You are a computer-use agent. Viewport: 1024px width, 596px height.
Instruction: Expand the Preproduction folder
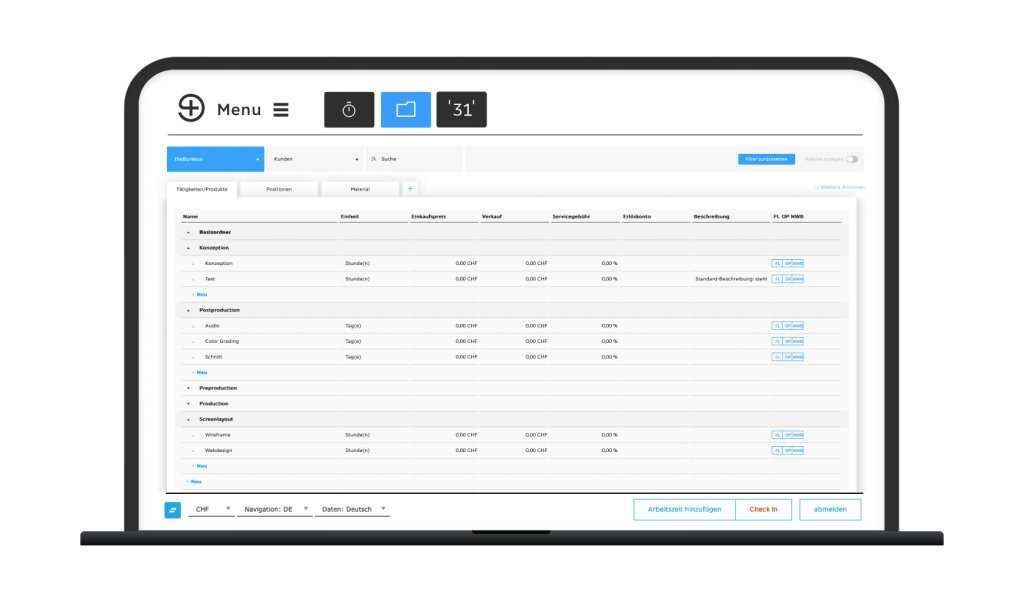point(189,388)
